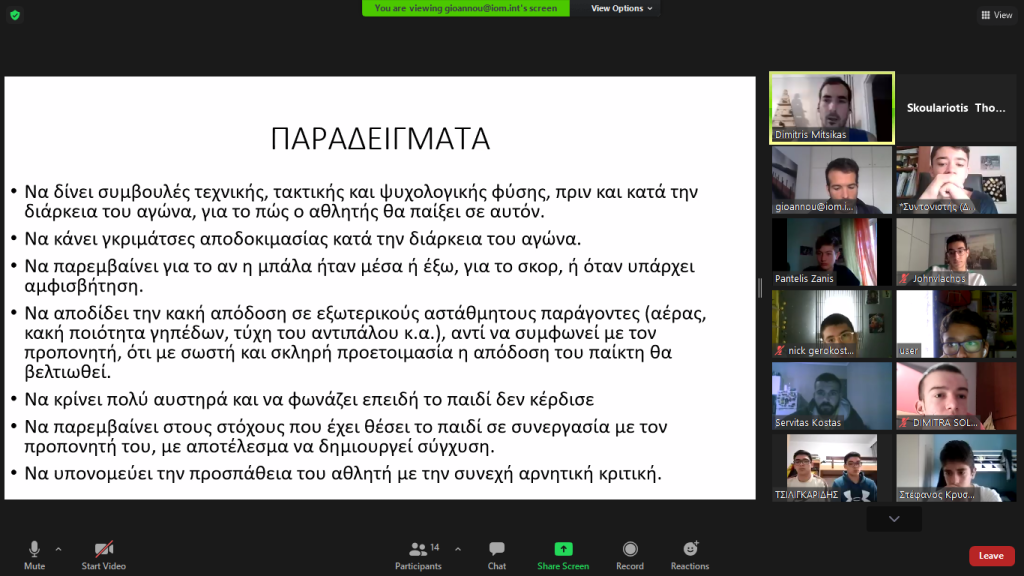Mute the microphone
This screenshot has width=1024, height=576.
34,553
